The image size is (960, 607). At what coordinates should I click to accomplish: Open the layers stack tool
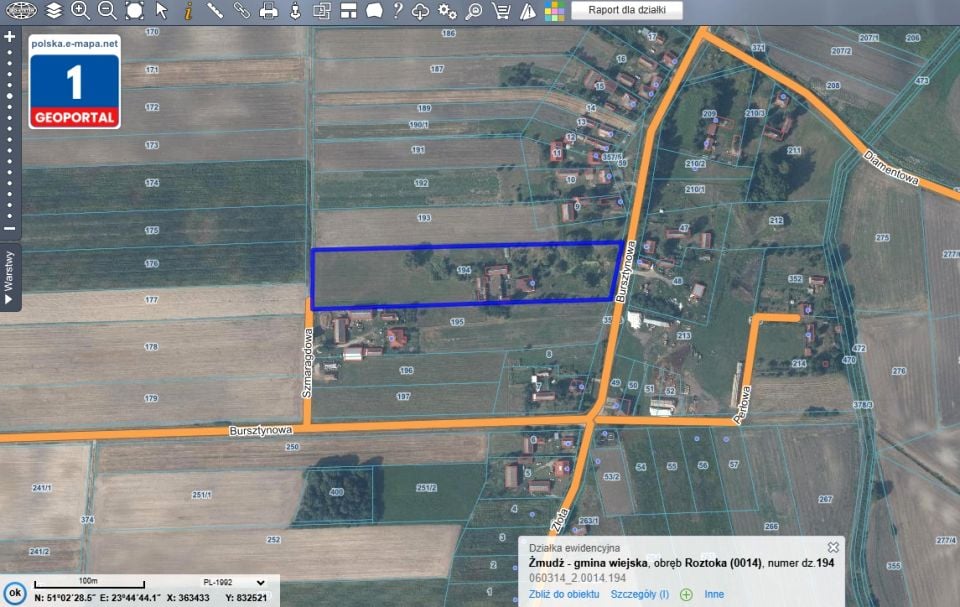click(54, 10)
